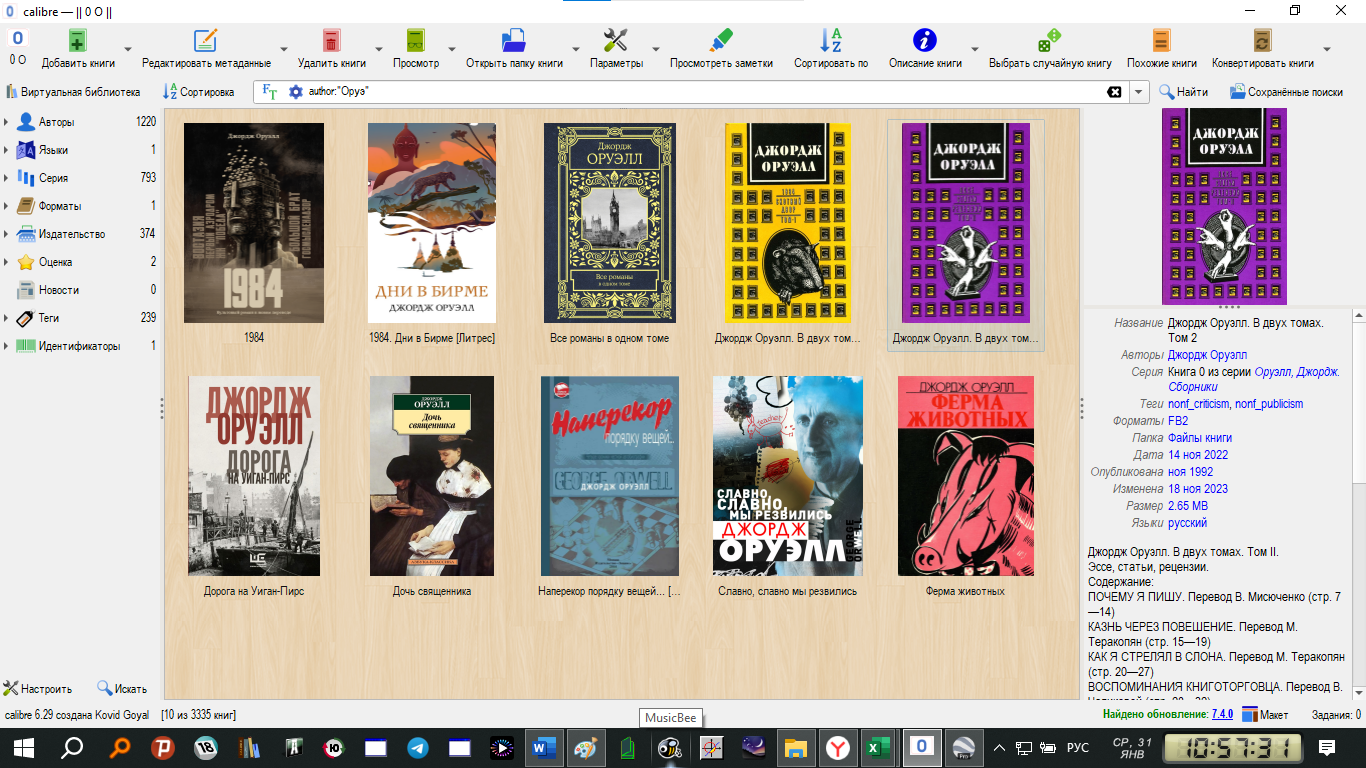Viewport: 1366px width, 768px height.
Task: Click the Сортировать по icon
Action: click(x=831, y=40)
